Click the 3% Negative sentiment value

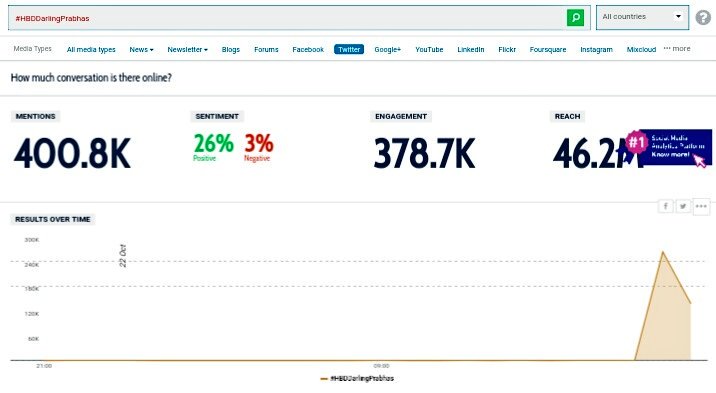(x=258, y=147)
